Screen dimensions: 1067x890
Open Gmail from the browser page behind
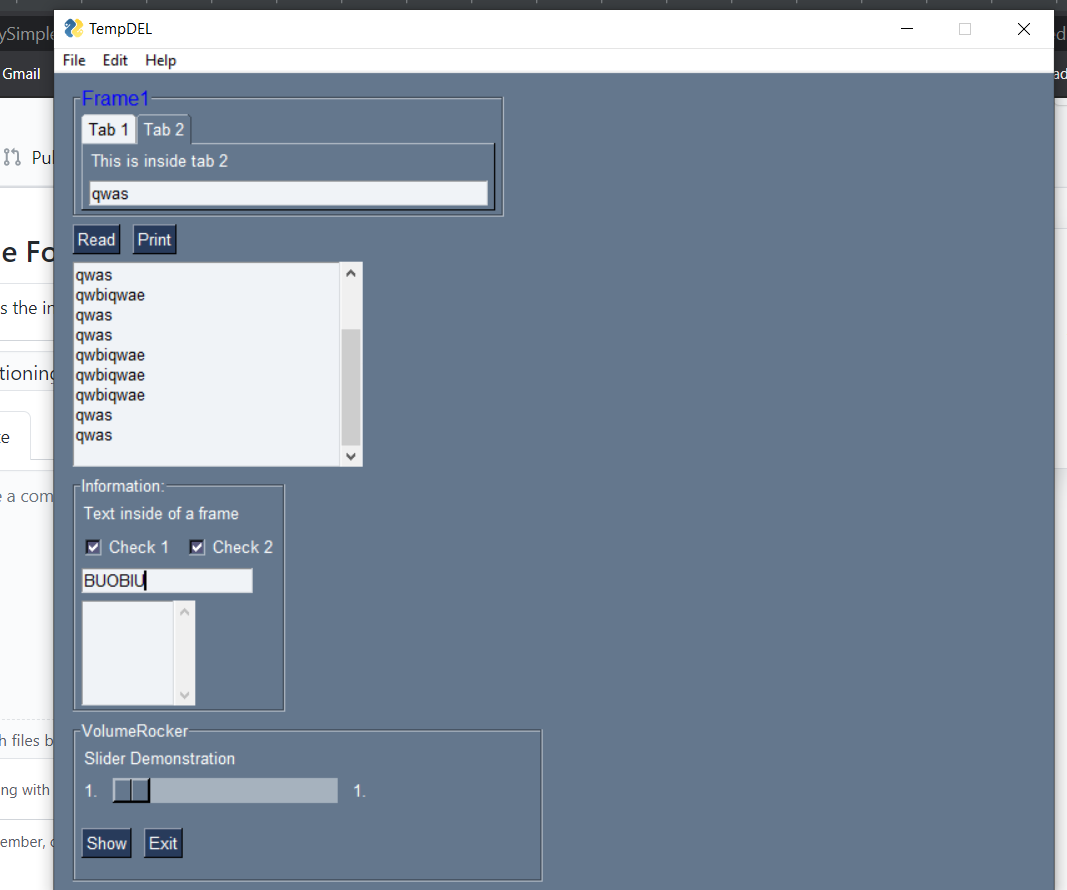(x=21, y=73)
